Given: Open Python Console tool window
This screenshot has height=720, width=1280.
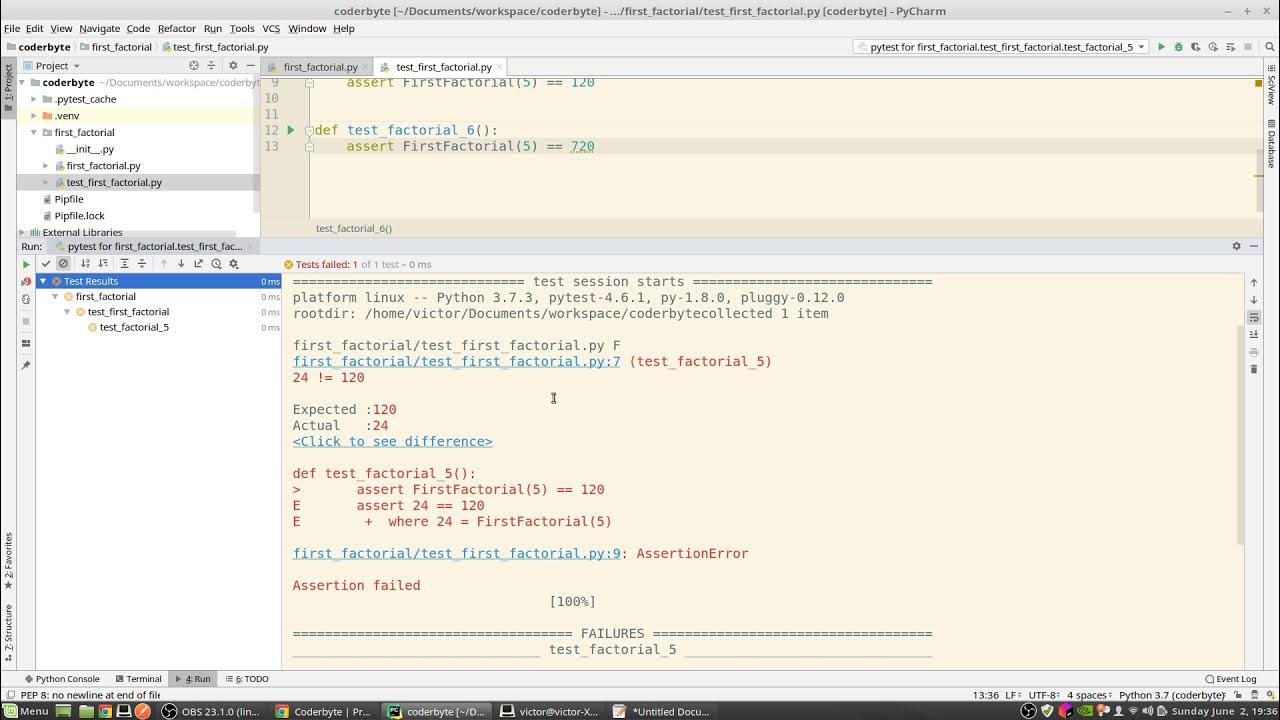Looking at the screenshot, I should 62,679.
